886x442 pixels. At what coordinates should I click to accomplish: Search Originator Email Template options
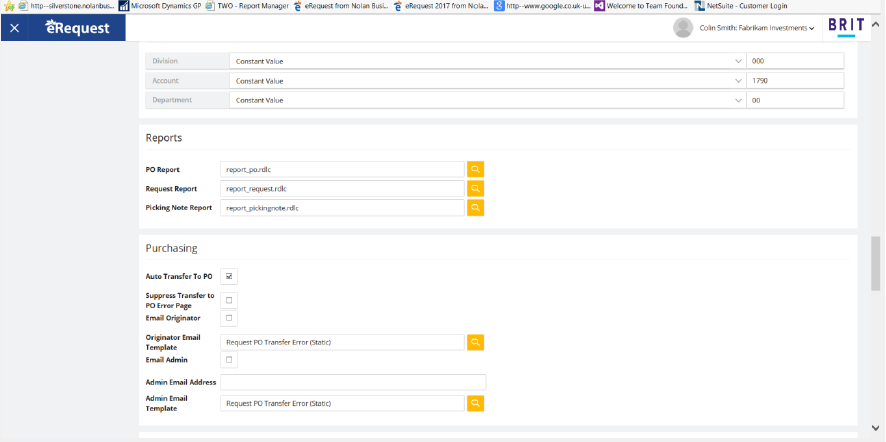pyautogui.click(x=476, y=342)
